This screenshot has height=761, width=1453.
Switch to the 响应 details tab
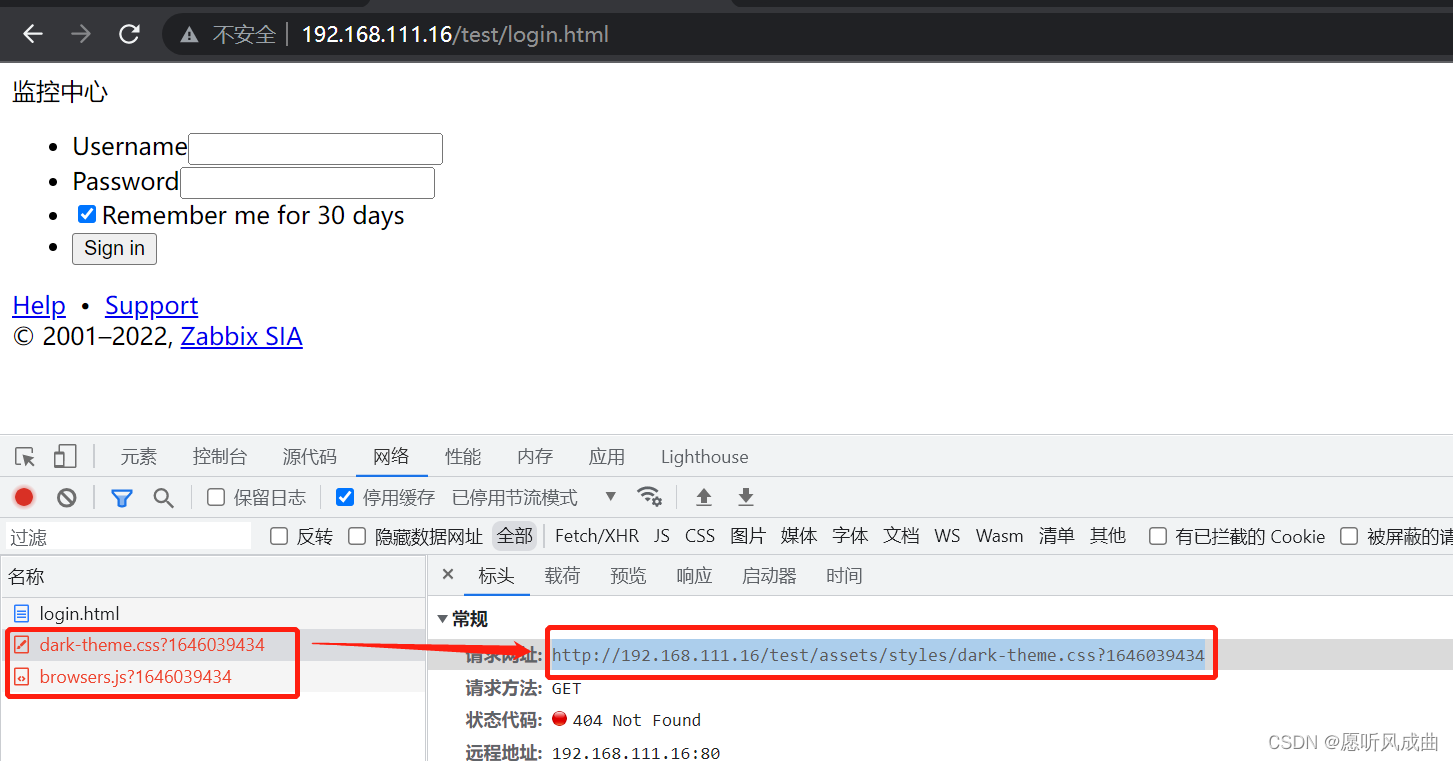[x=694, y=575]
